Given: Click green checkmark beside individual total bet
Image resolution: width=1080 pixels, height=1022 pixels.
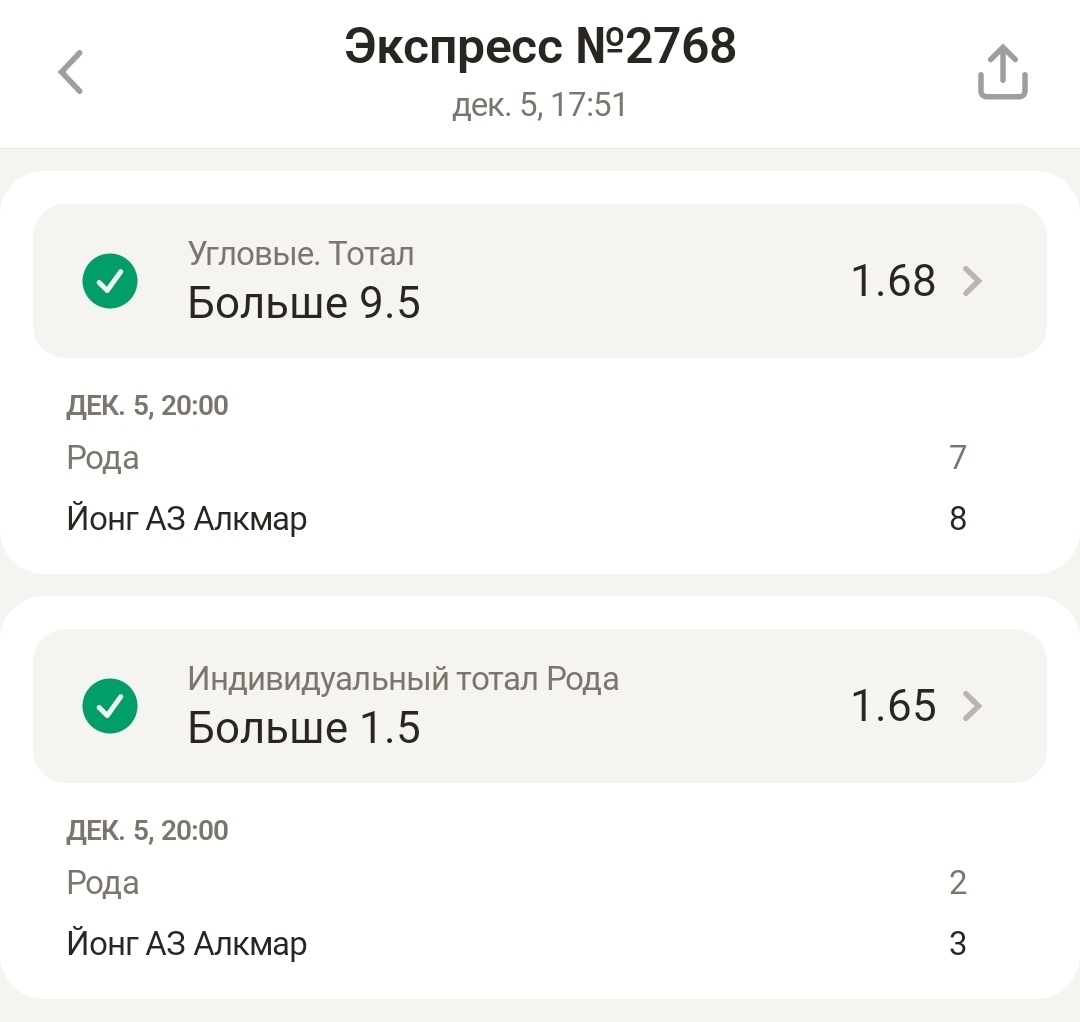Looking at the screenshot, I should (x=110, y=706).
